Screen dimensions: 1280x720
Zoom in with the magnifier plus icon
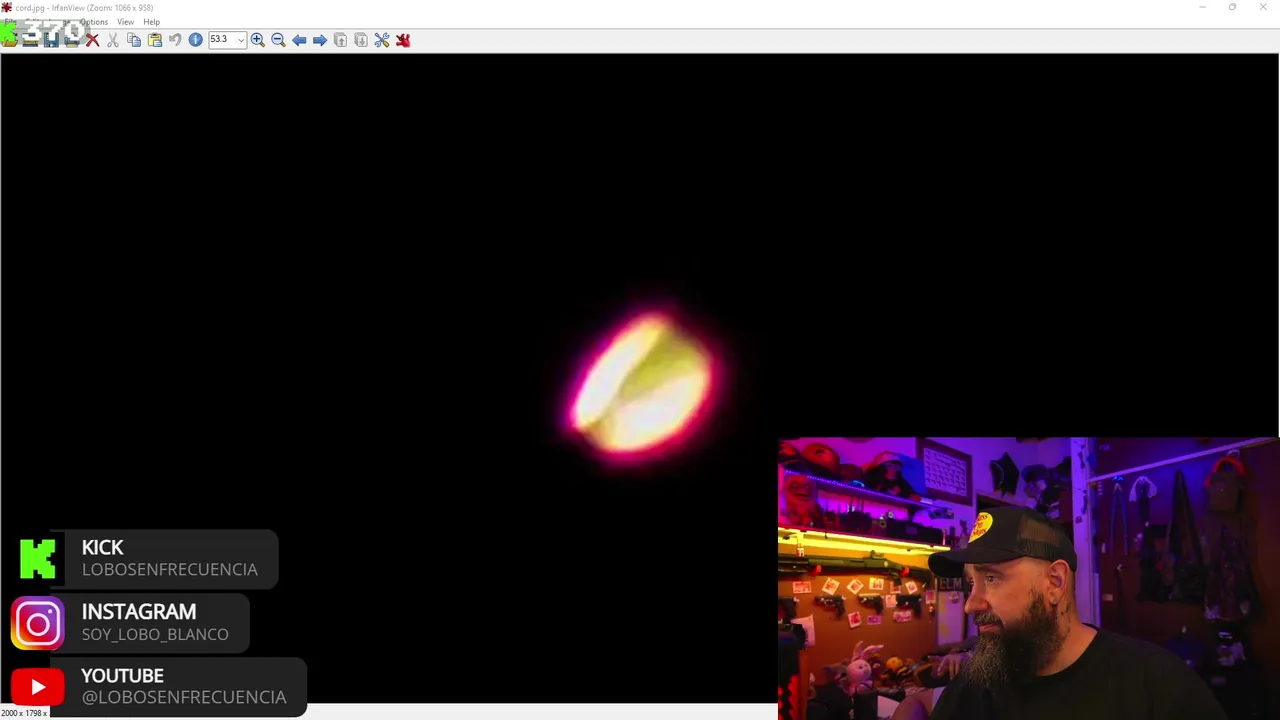258,40
